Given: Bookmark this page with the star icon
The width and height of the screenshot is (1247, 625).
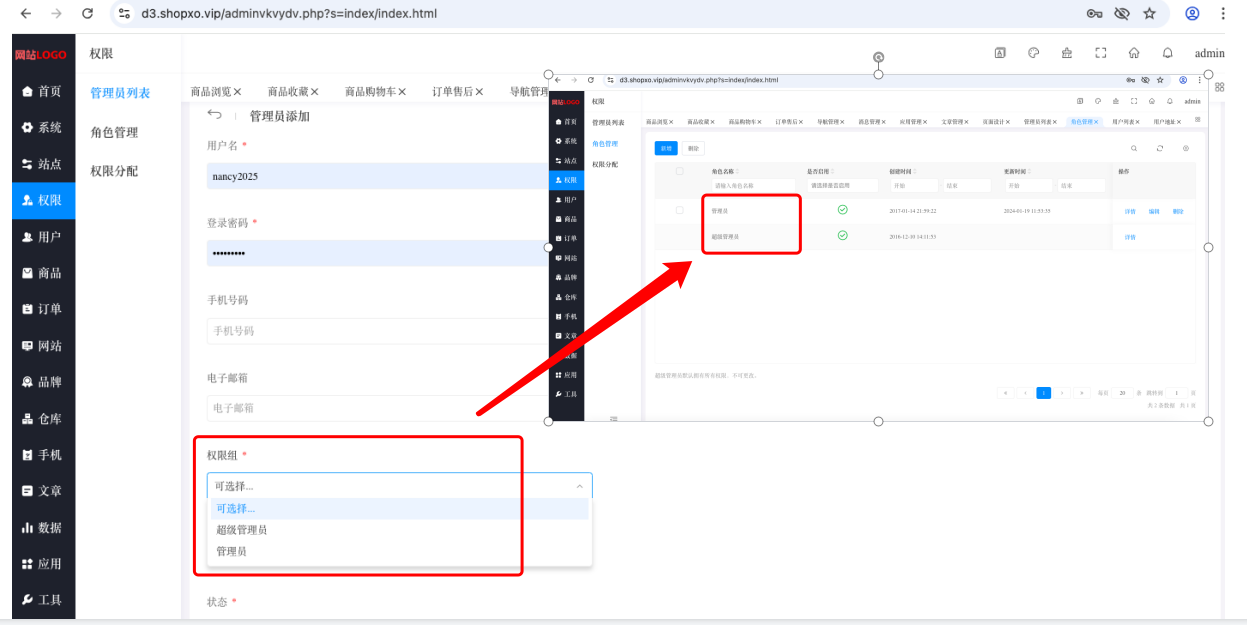Looking at the screenshot, I should (x=1150, y=14).
